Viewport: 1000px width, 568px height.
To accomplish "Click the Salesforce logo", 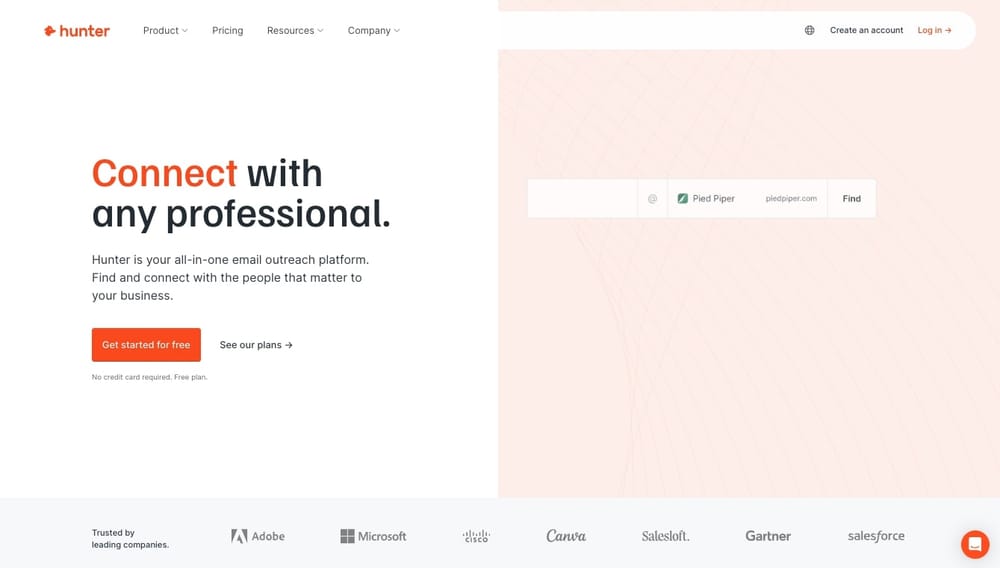I will click(x=876, y=536).
